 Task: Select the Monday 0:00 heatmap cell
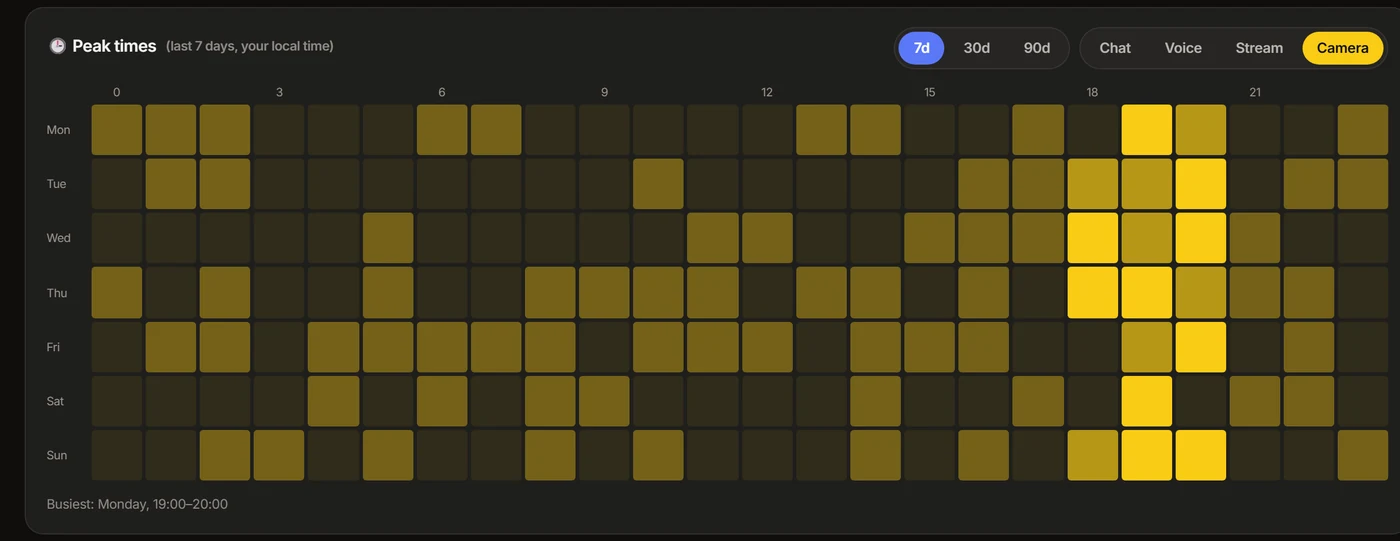point(117,130)
